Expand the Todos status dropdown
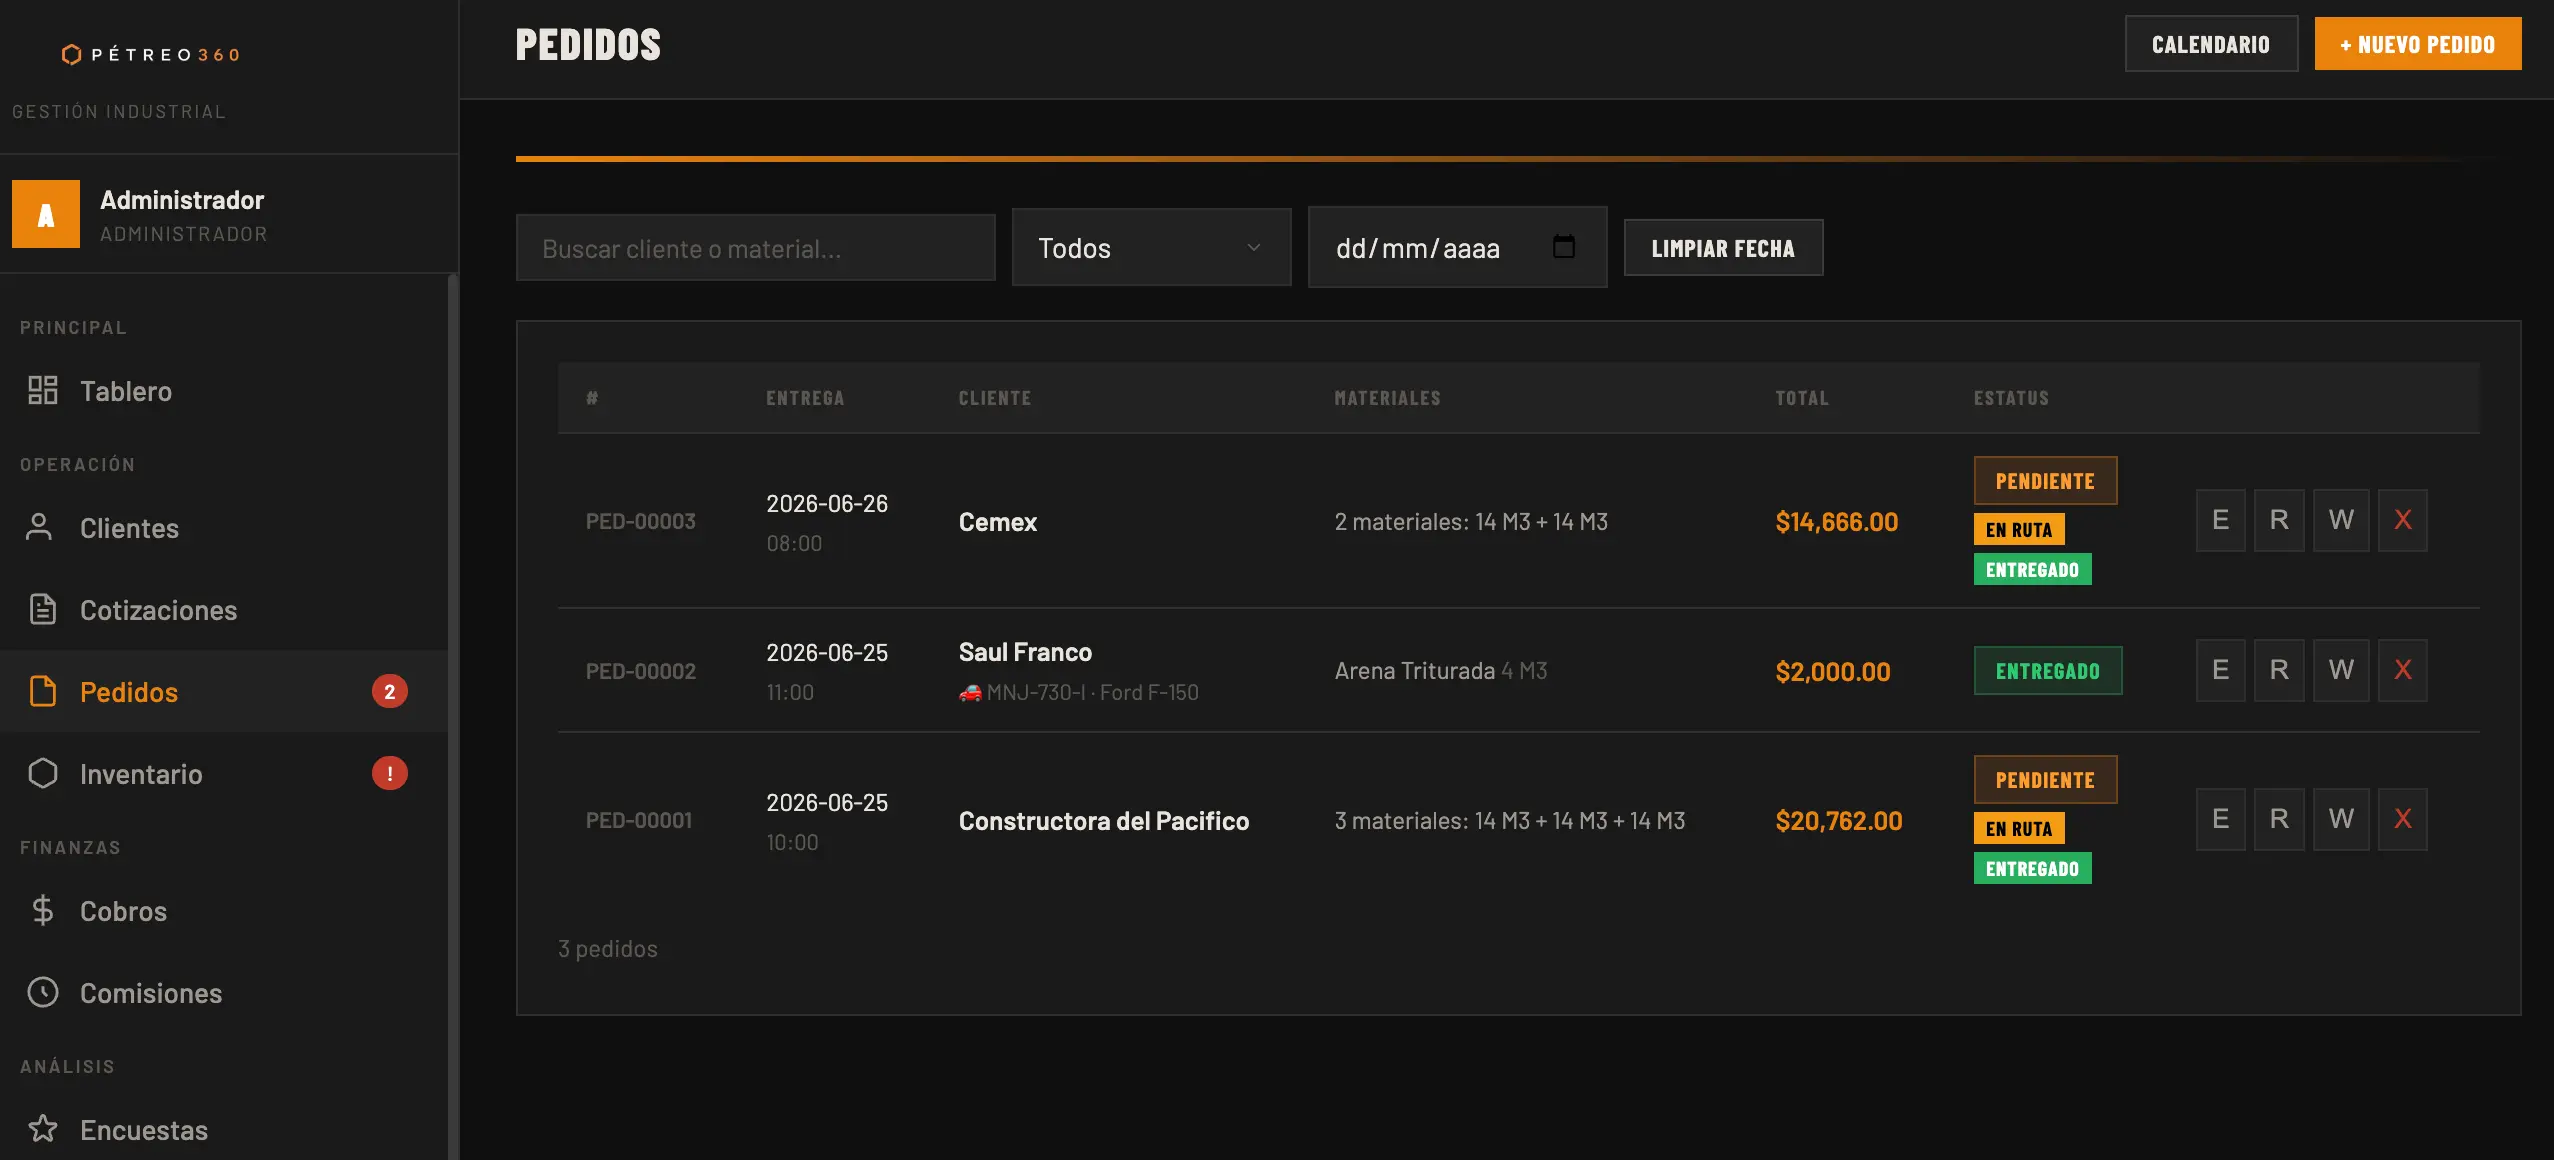 point(1151,248)
